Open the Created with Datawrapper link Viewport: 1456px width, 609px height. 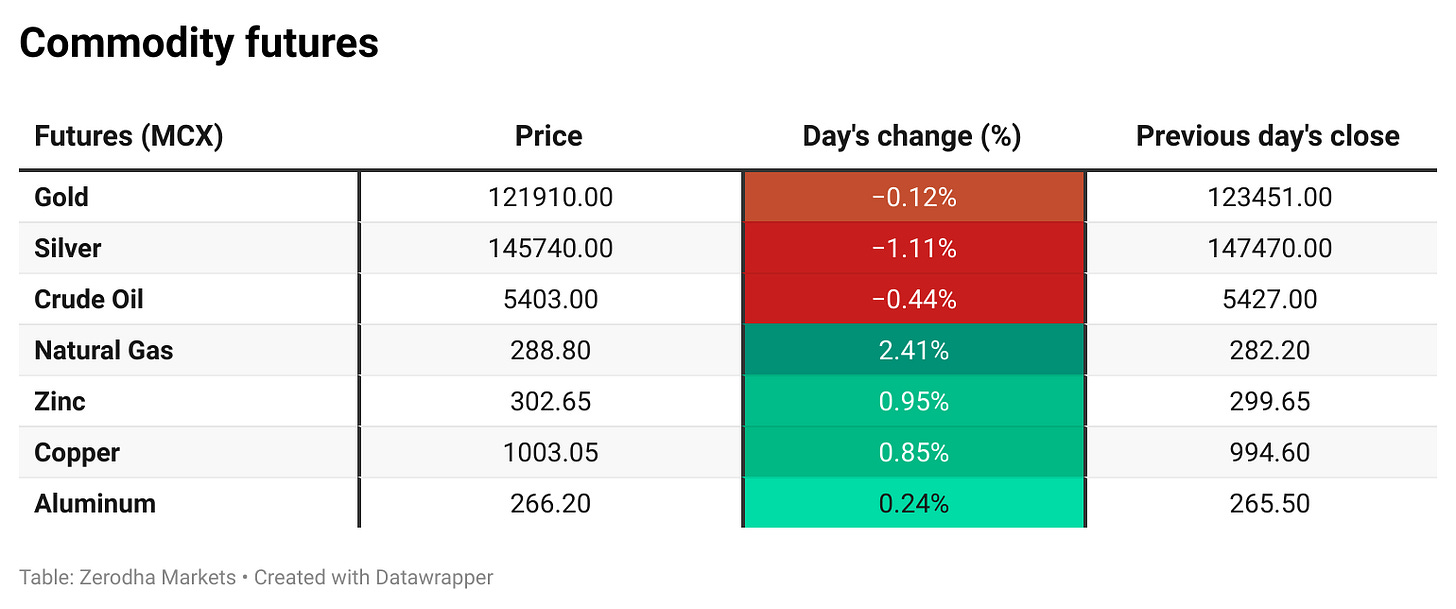point(374,577)
